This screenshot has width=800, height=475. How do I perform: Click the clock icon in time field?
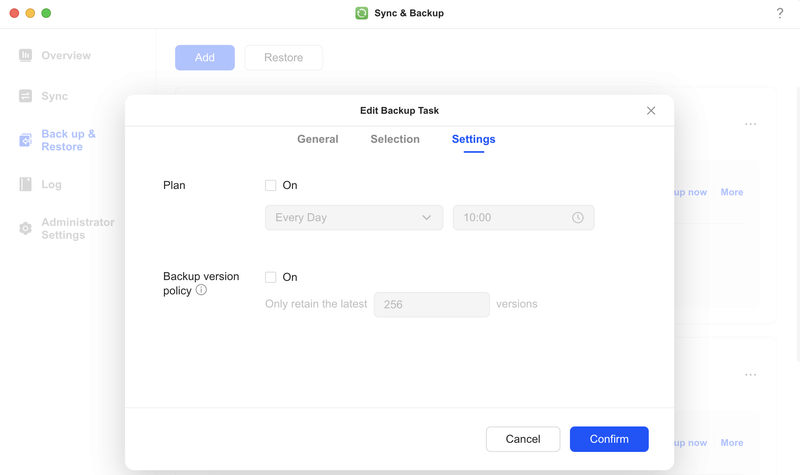click(x=578, y=218)
